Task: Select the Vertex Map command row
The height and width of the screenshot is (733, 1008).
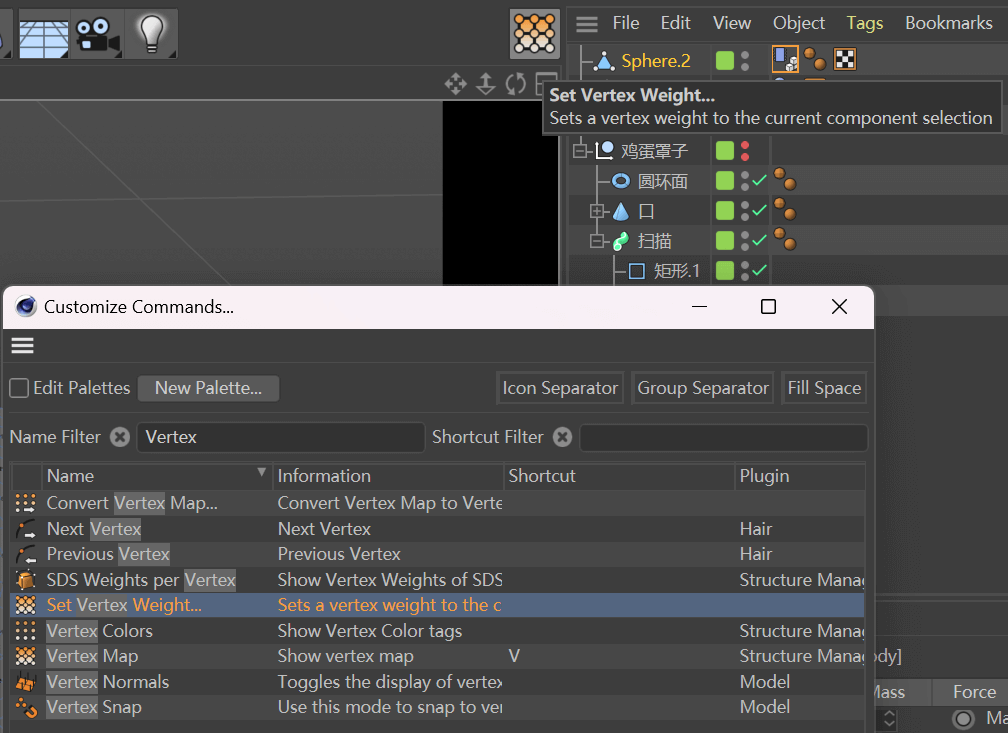Action: [x=437, y=656]
